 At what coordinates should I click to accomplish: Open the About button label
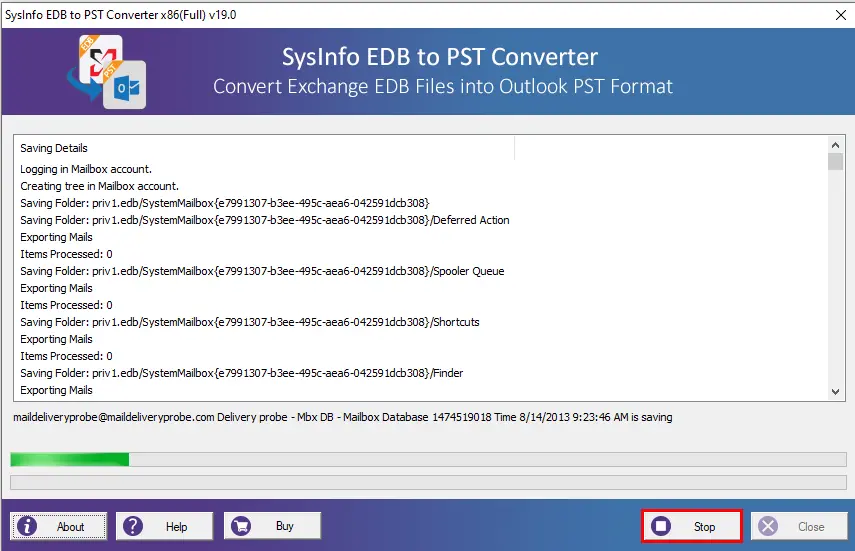pos(70,526)
